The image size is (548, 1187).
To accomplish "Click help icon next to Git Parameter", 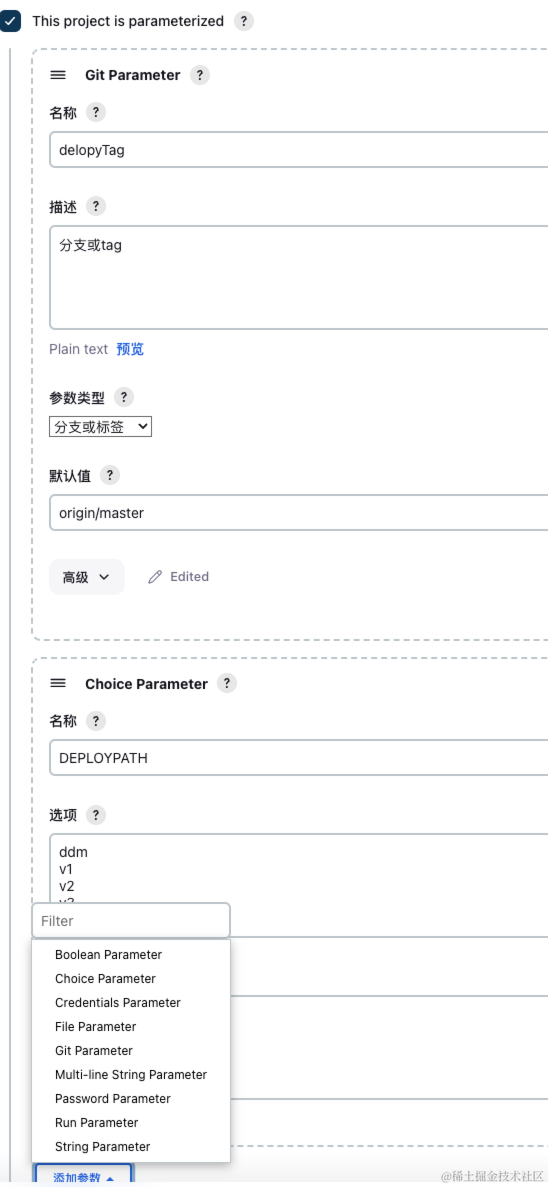I will (x=200, y=75).
